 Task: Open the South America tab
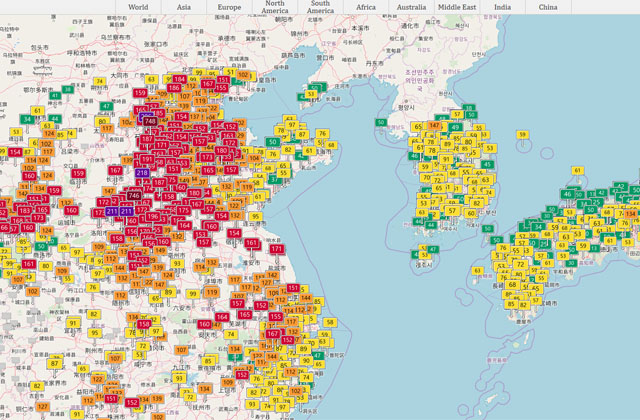(x=320, y=7)
